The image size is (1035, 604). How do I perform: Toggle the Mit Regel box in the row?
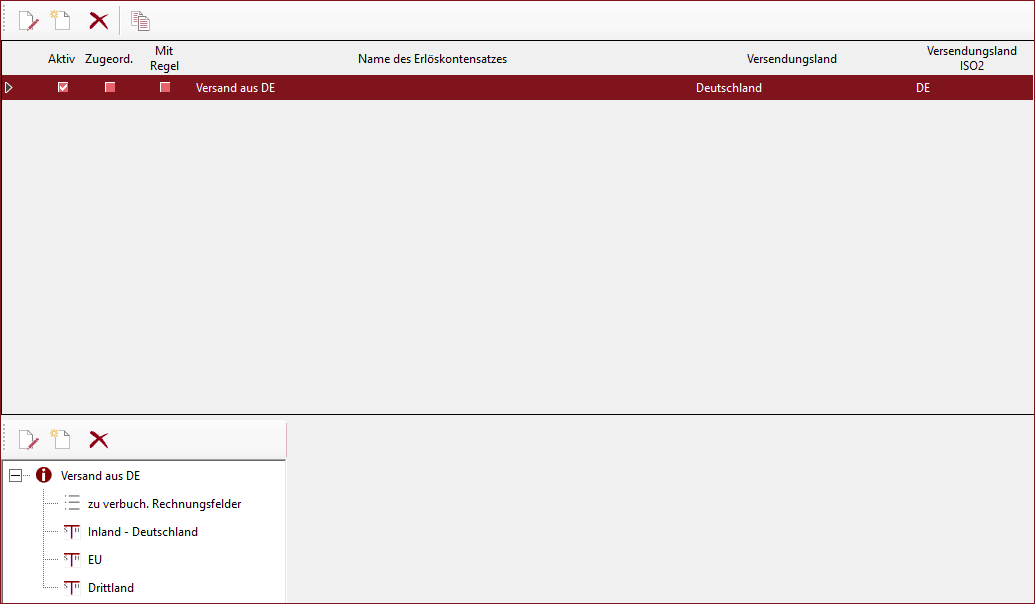tap(165, 88)
